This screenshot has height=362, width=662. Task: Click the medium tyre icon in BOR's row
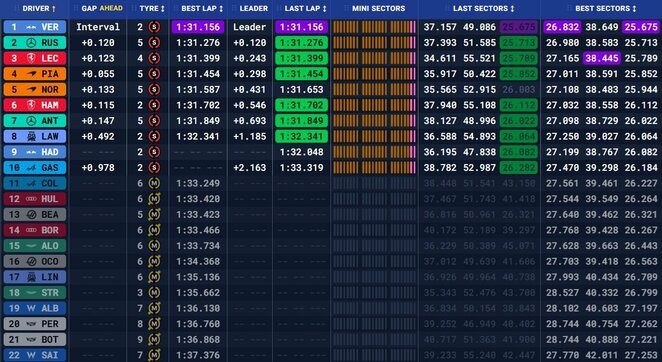[x=154, y=230]
